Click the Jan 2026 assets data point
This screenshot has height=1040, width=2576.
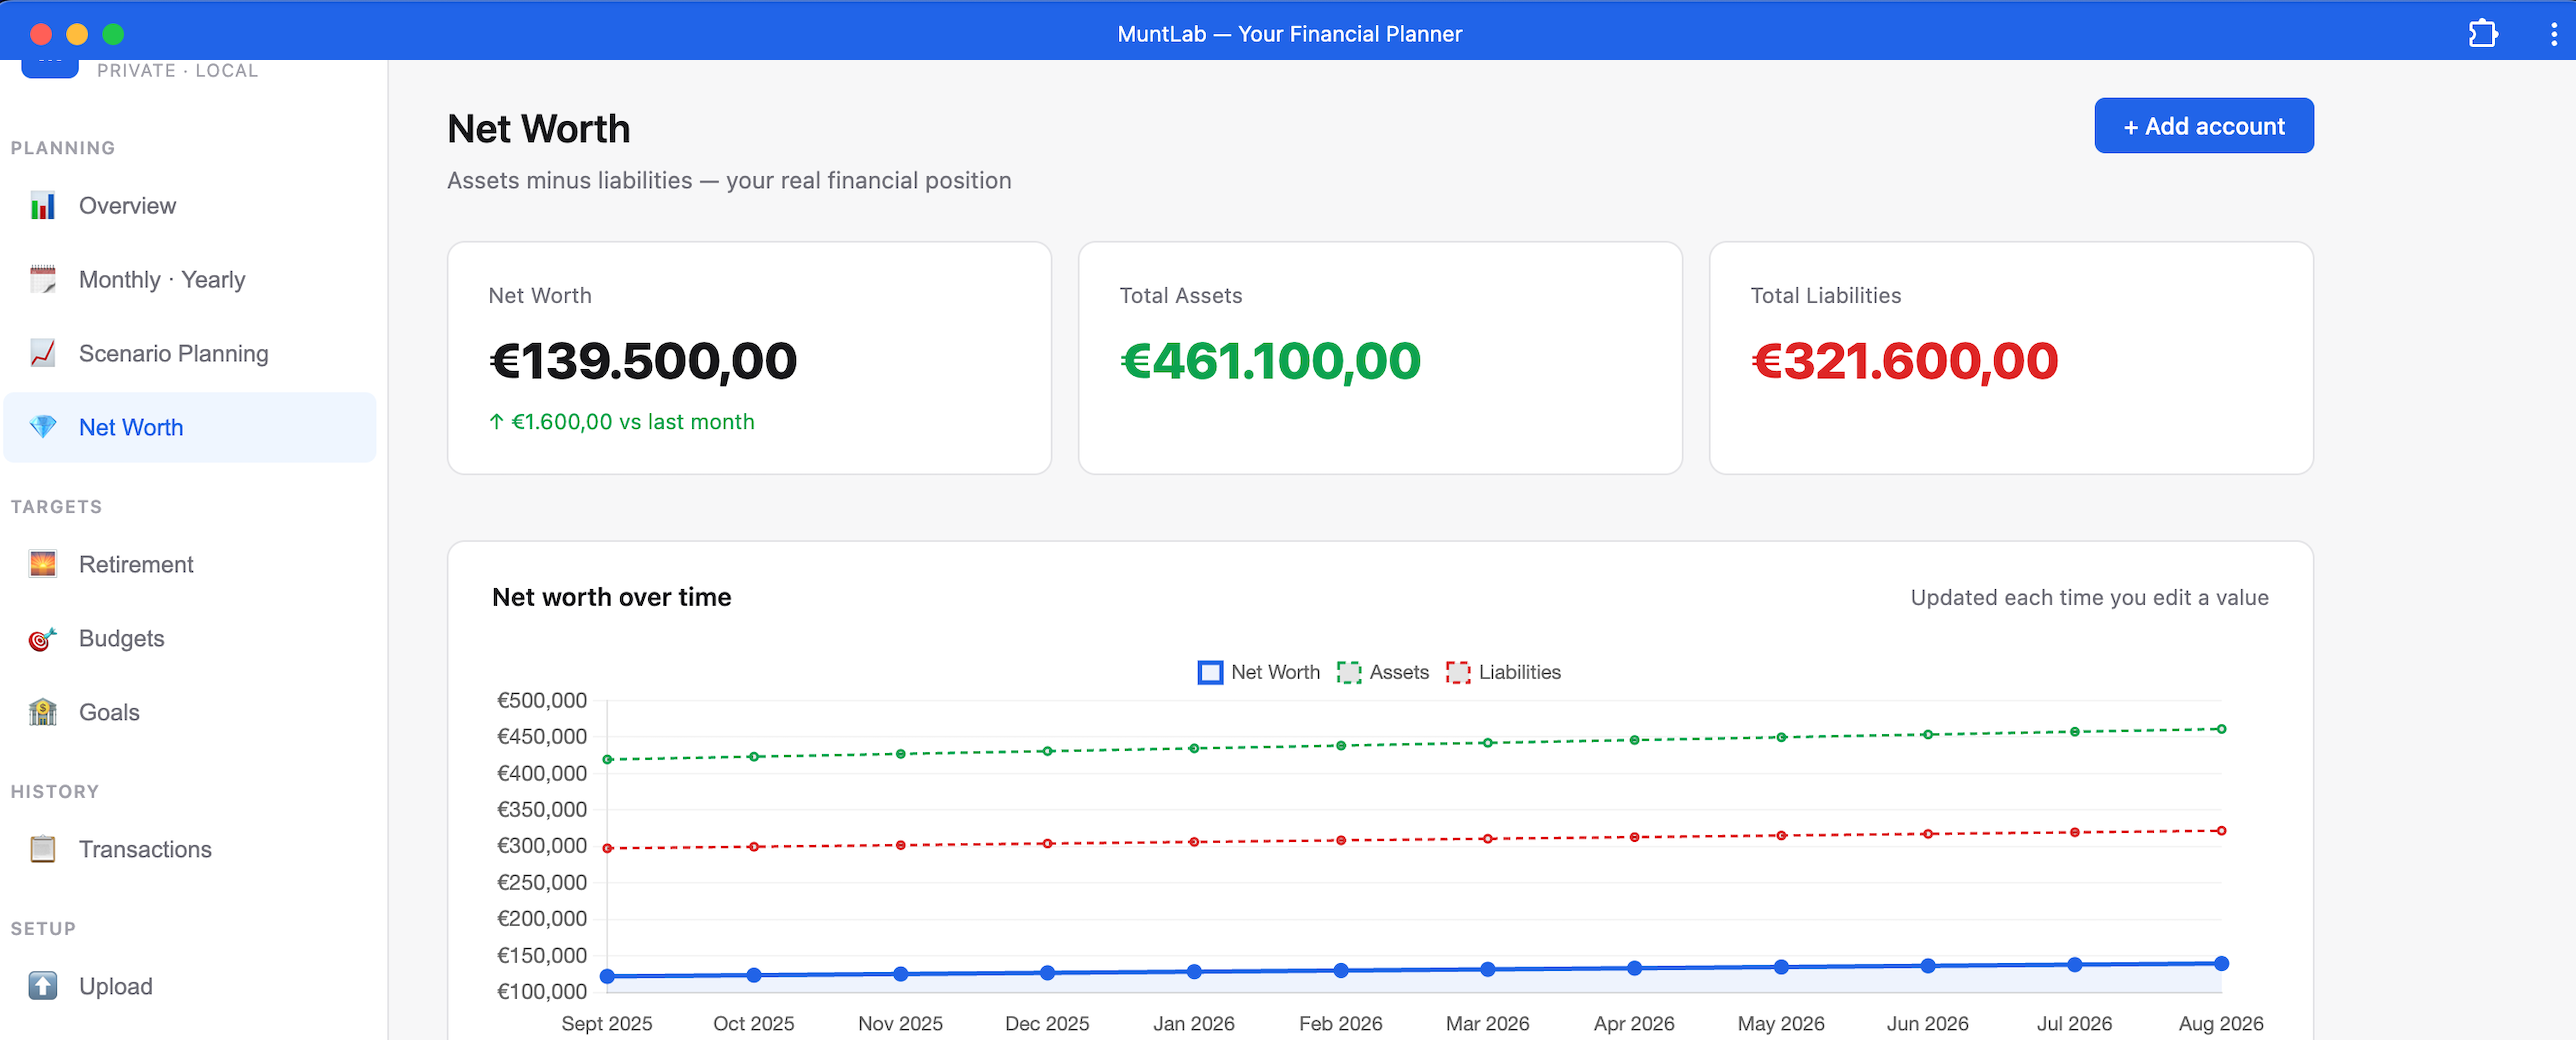click(1194, 749)
